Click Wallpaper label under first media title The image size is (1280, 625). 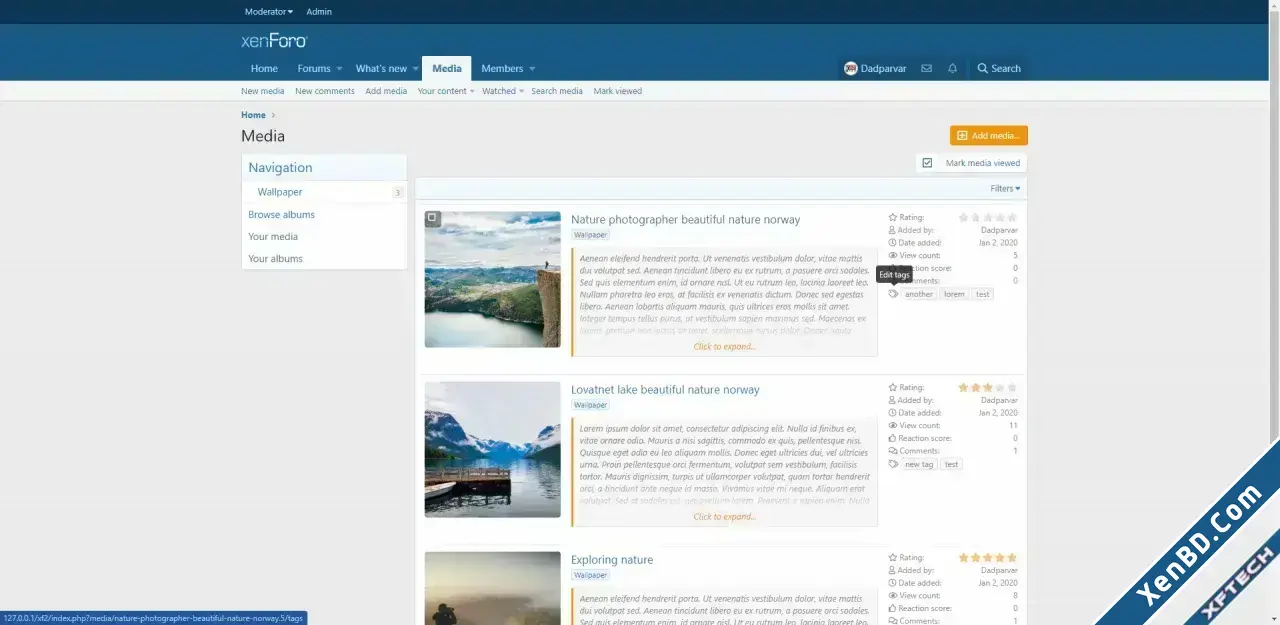591,235
